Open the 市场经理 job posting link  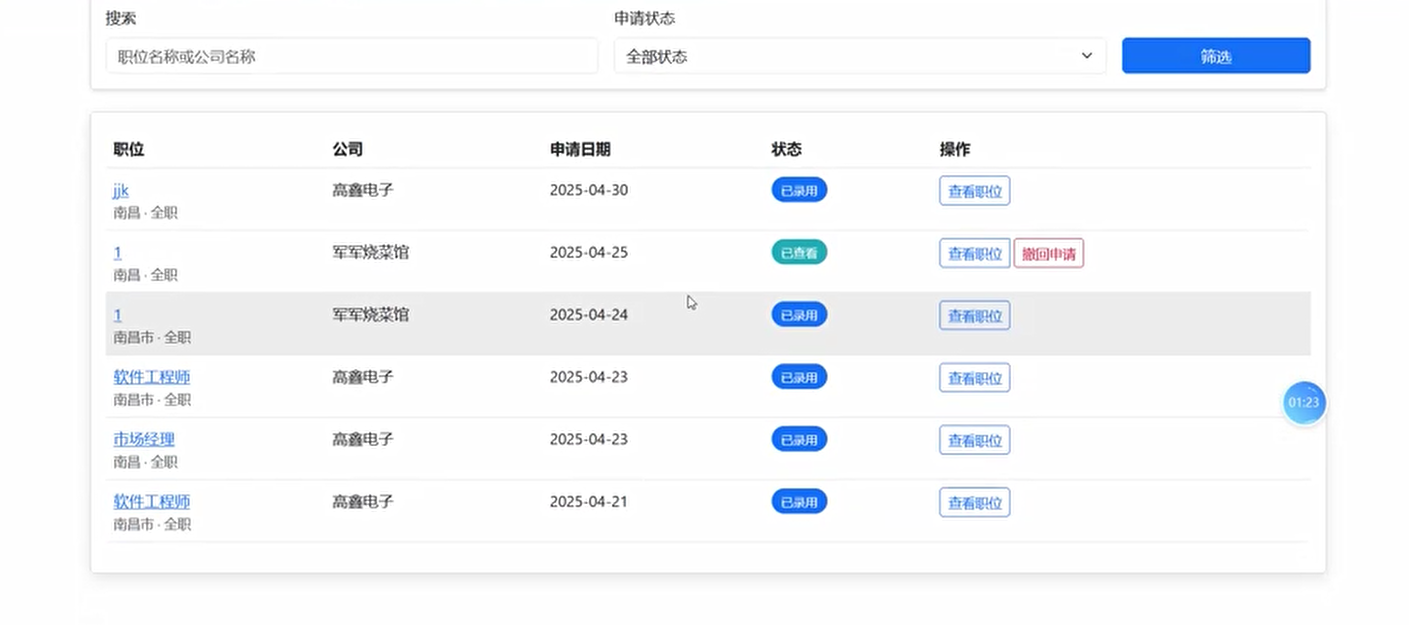click(x=144, y=439)
